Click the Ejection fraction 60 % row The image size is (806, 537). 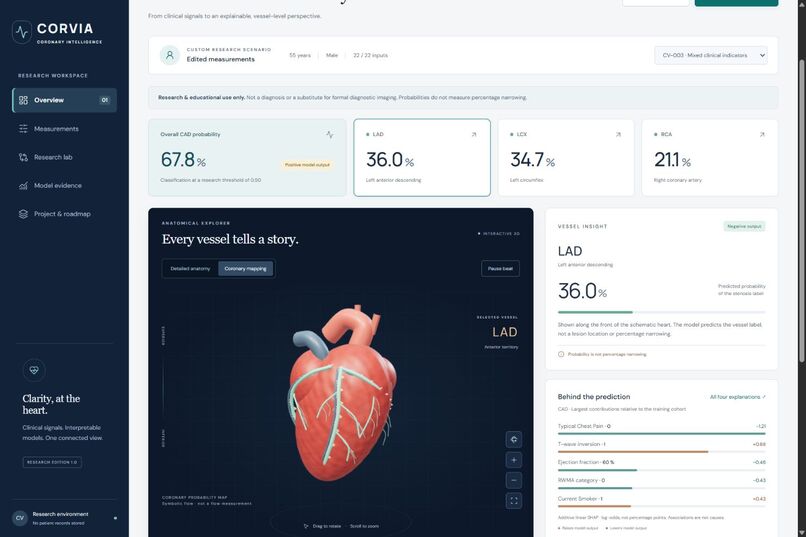tap(662, 465)
